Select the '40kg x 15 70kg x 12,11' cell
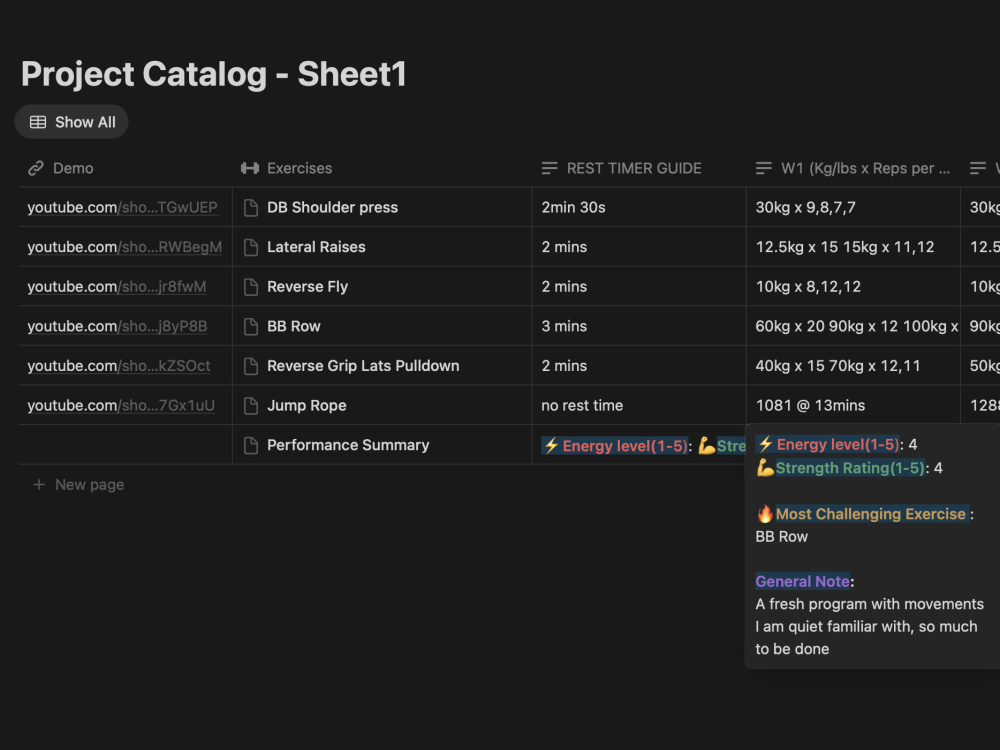 [853, 365]
